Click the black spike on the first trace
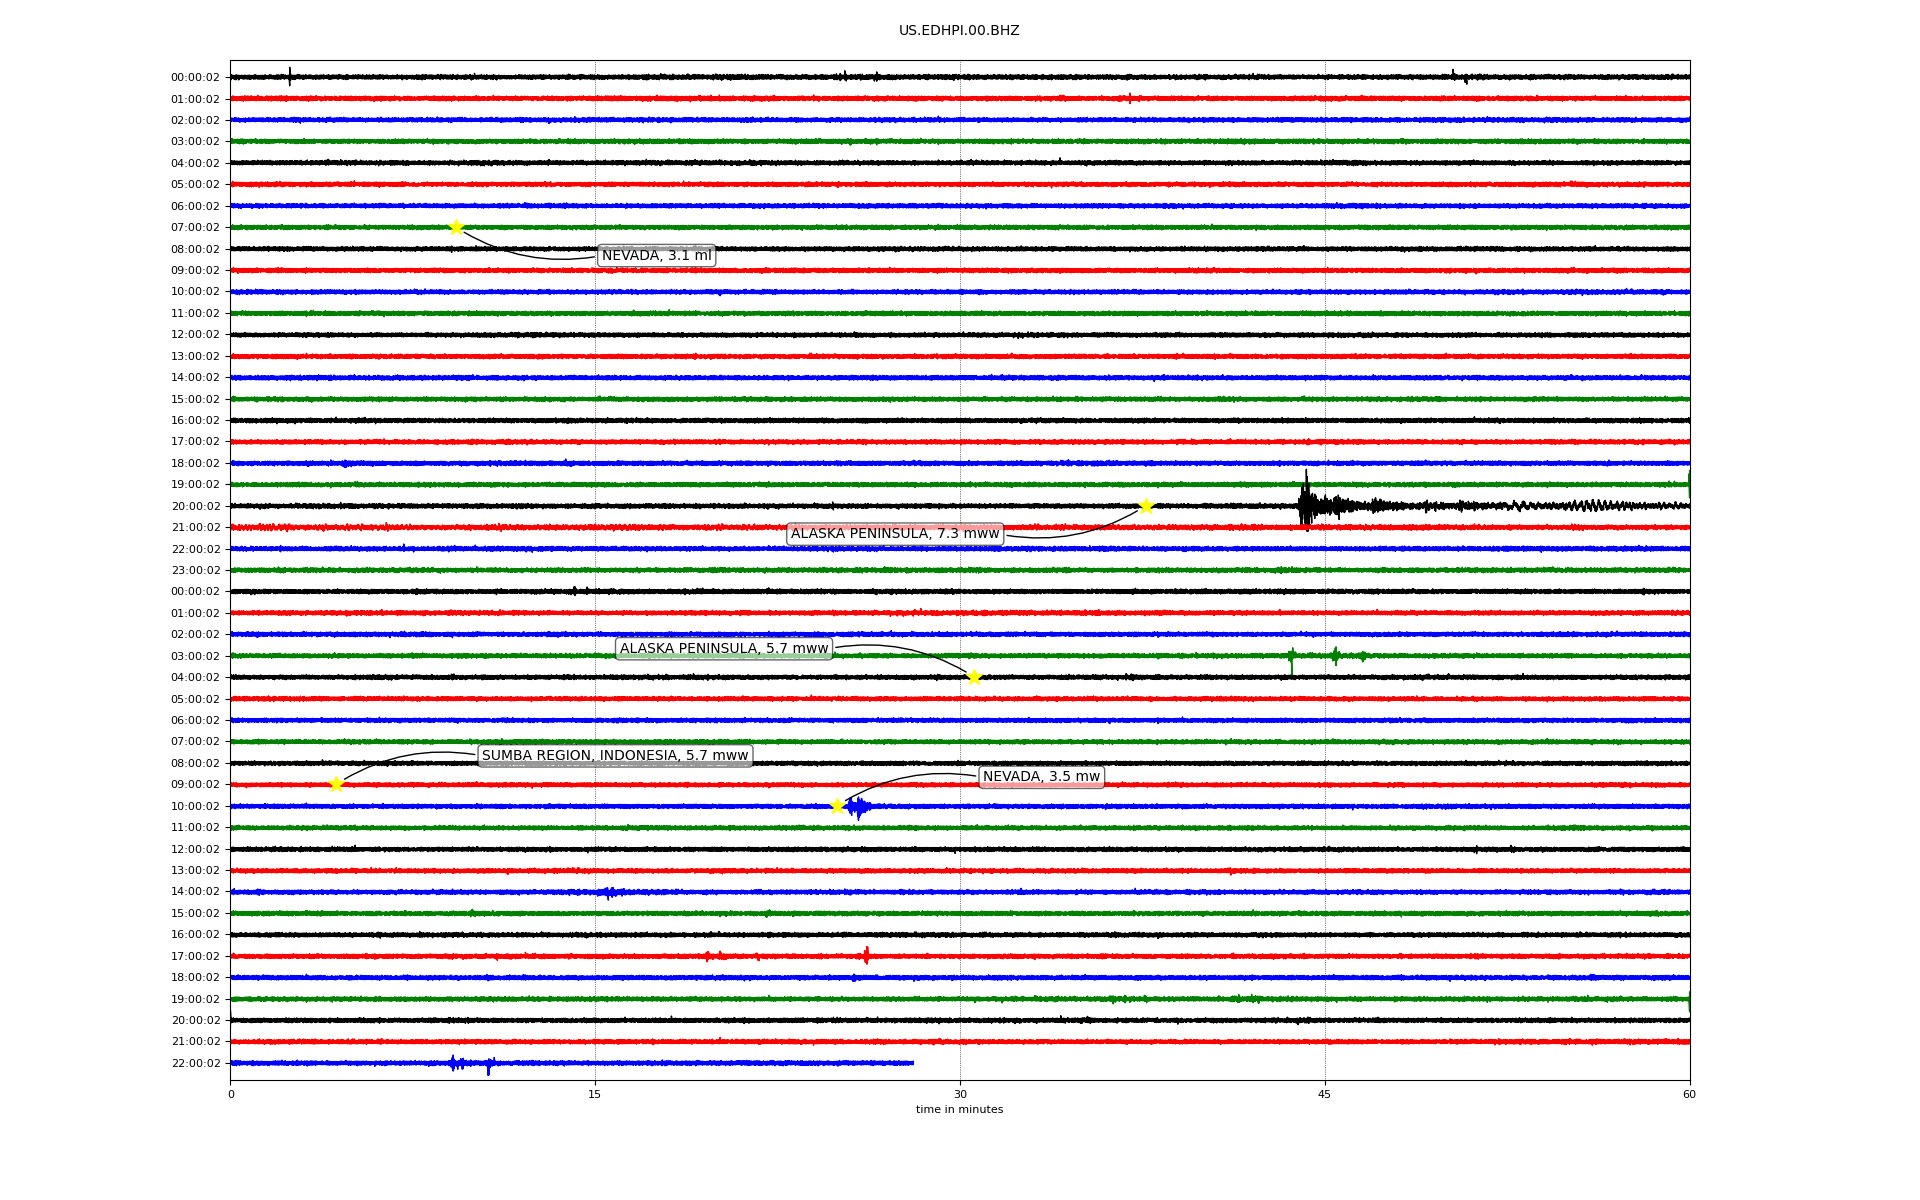The width and height of the screenshot is (1920, 1200). coord(290,77)
